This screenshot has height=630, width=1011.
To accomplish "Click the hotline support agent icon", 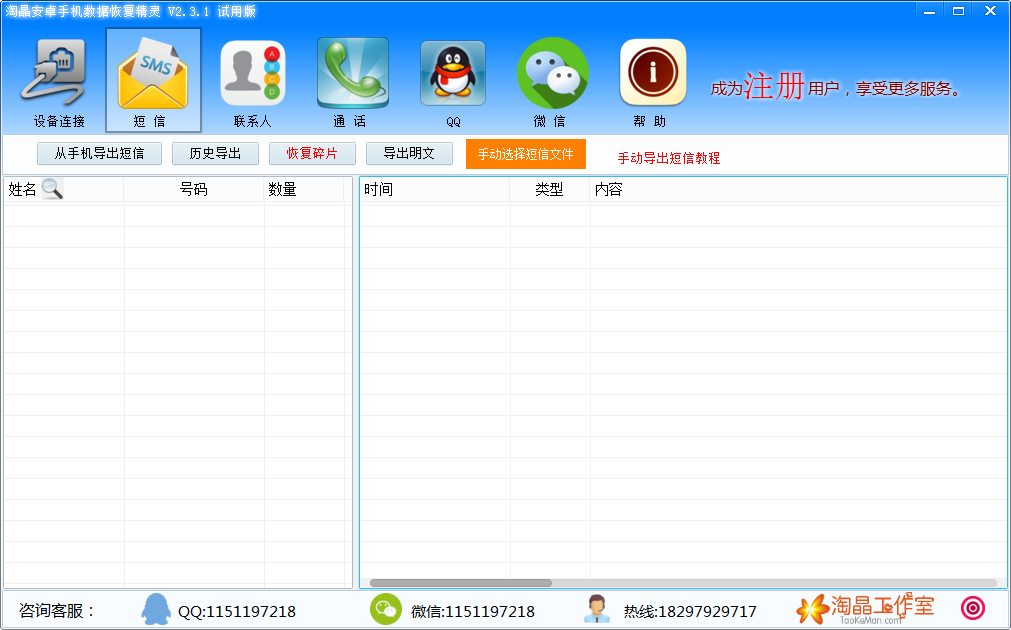I will pos(597,609).
